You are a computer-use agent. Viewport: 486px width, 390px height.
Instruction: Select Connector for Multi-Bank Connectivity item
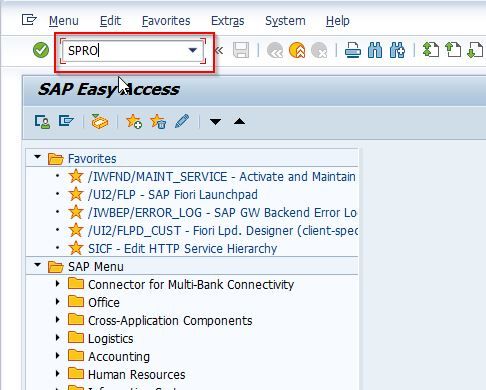pos(191,285)
